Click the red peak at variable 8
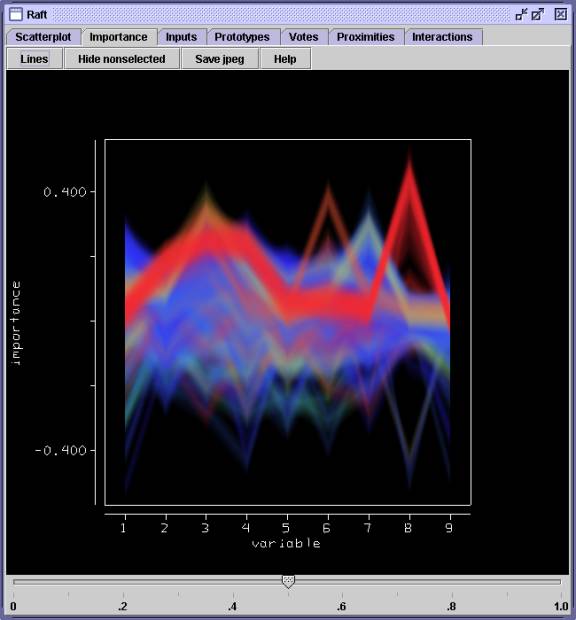 click(x=410, y=171)
